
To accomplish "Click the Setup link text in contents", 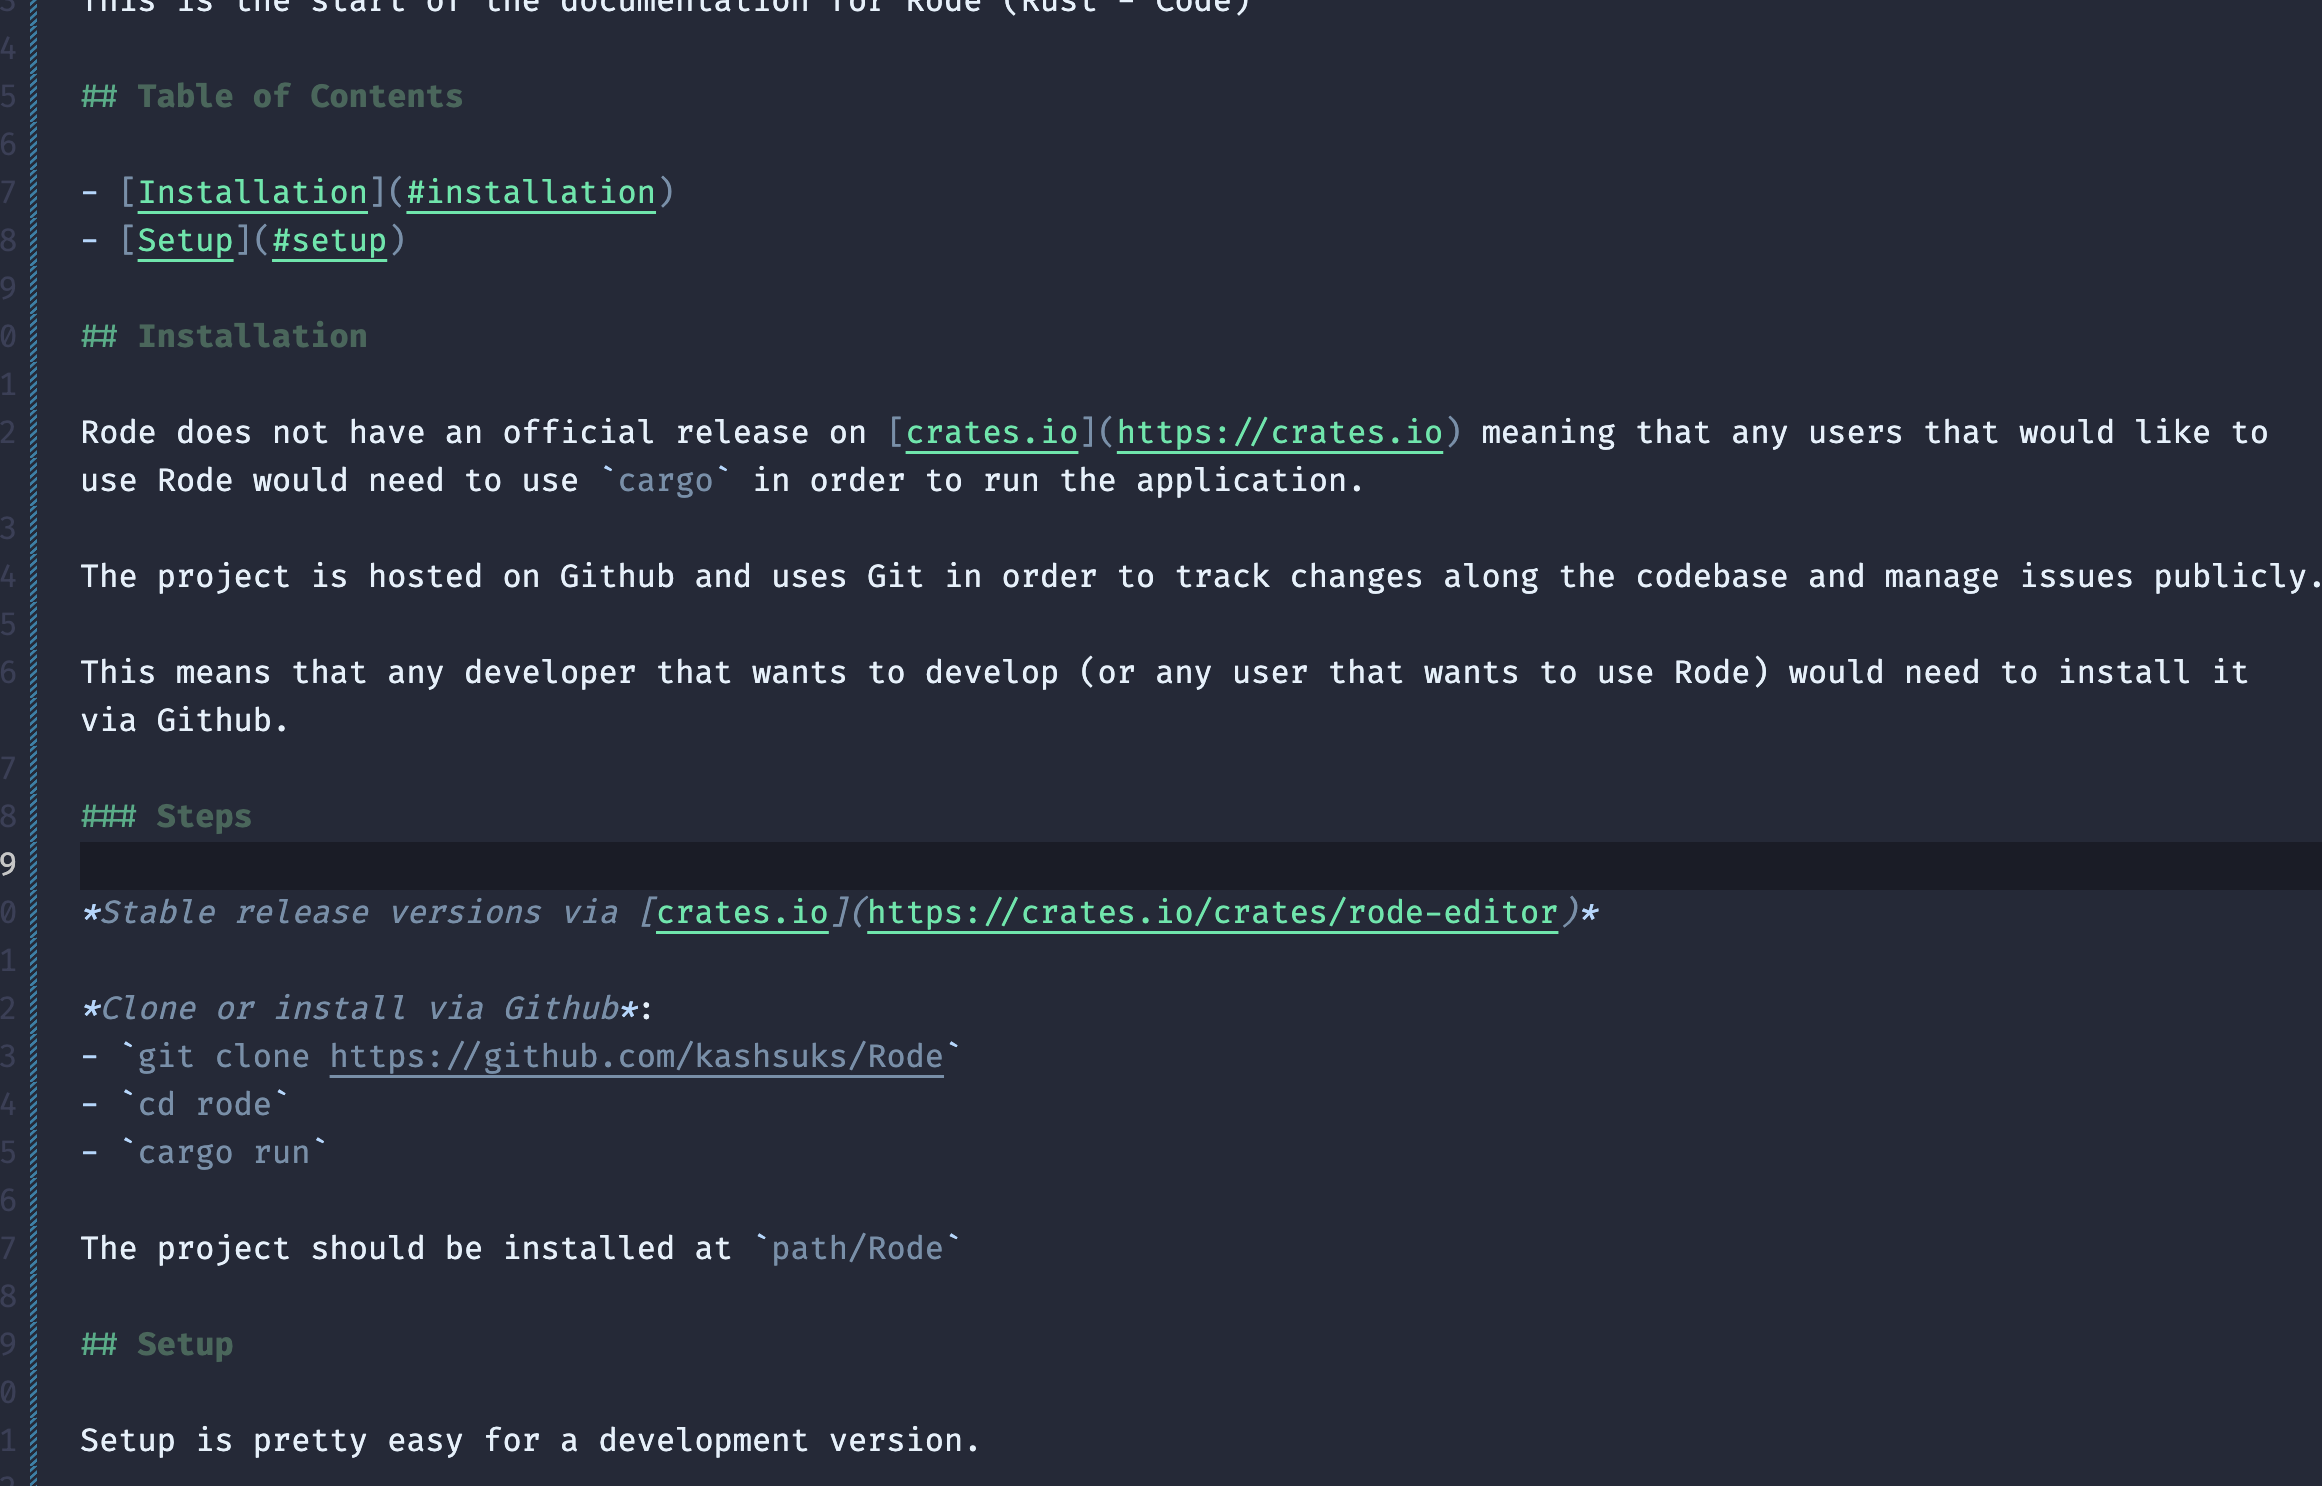I will coord(185,240).
